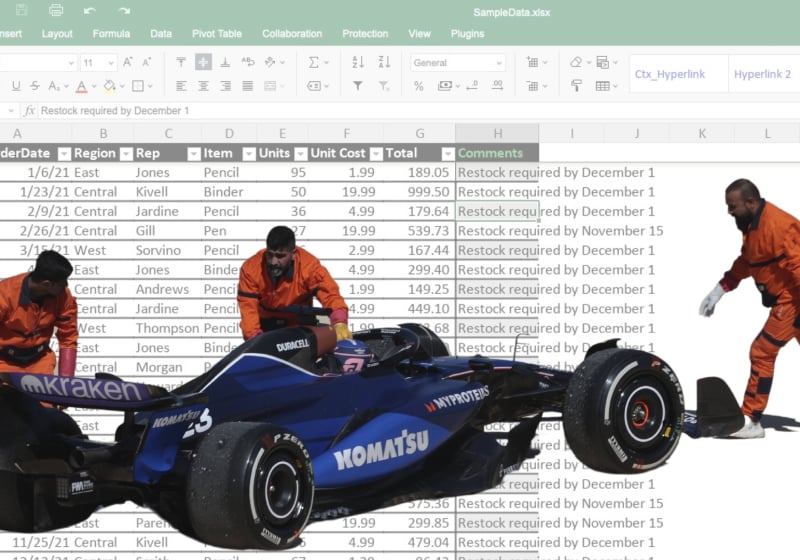
Task: Align cell content to top
Action: point(181,62)
